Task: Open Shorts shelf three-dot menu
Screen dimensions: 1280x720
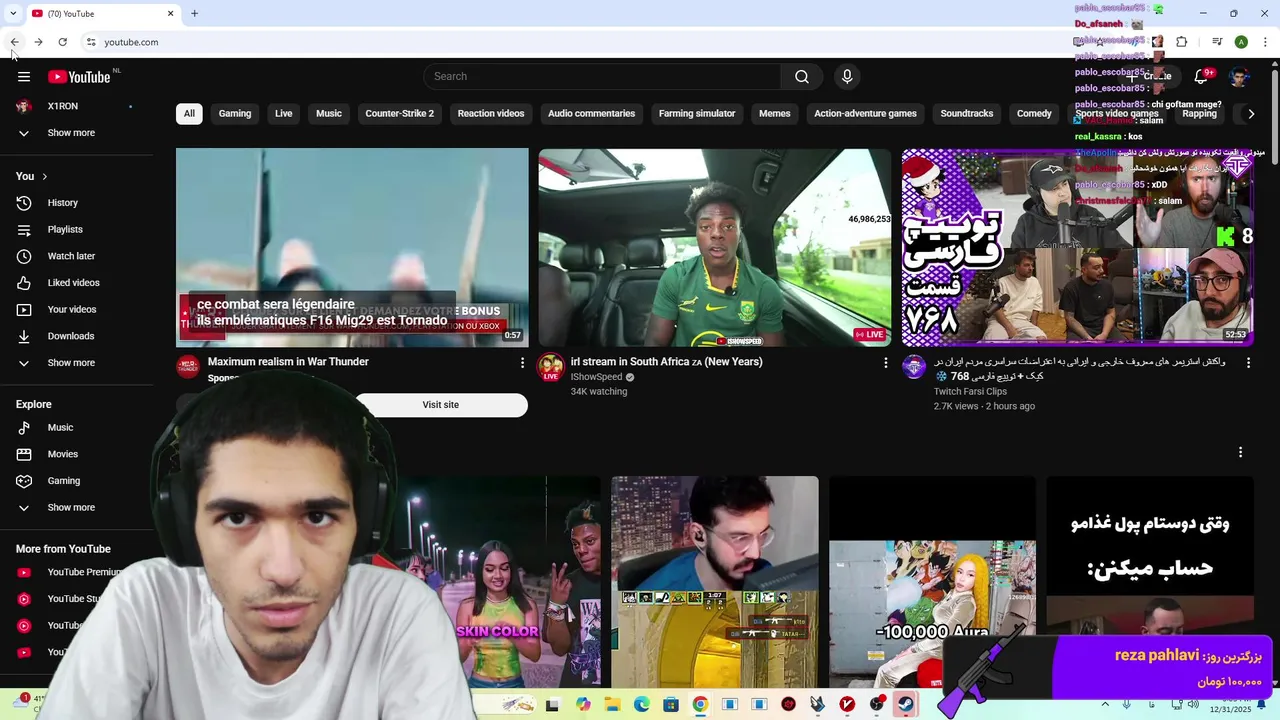Action: (1240, 452)
